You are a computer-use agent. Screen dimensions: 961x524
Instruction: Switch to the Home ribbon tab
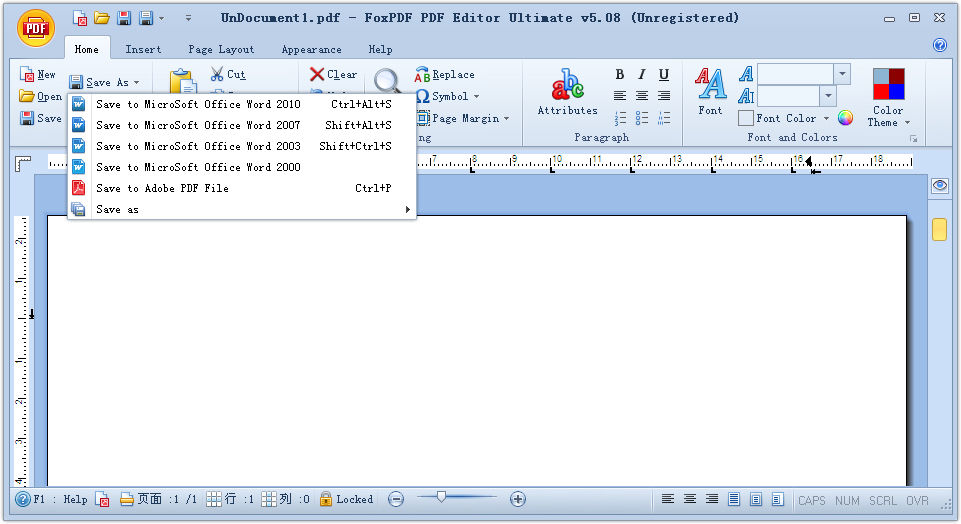point(86,49)
